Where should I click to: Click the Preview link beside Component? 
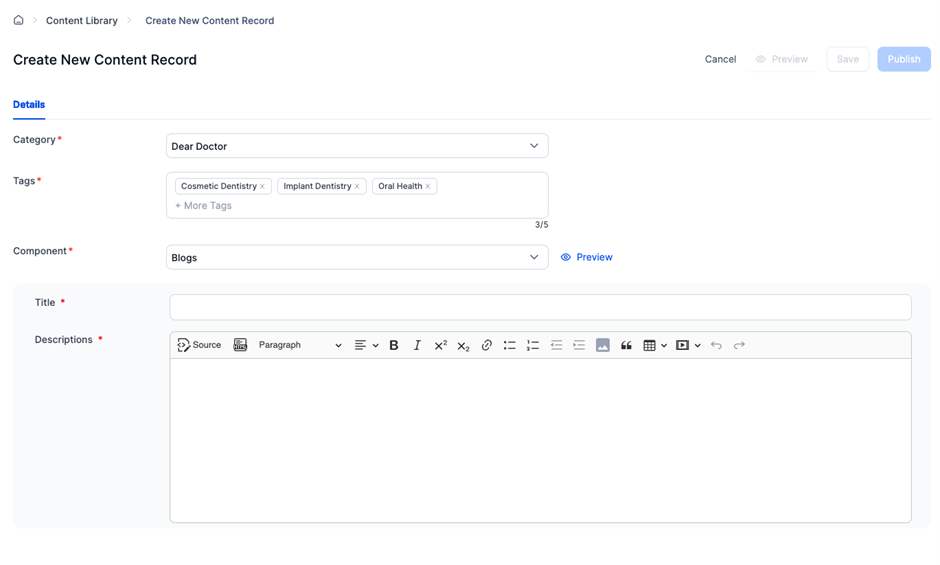[586, 257]
